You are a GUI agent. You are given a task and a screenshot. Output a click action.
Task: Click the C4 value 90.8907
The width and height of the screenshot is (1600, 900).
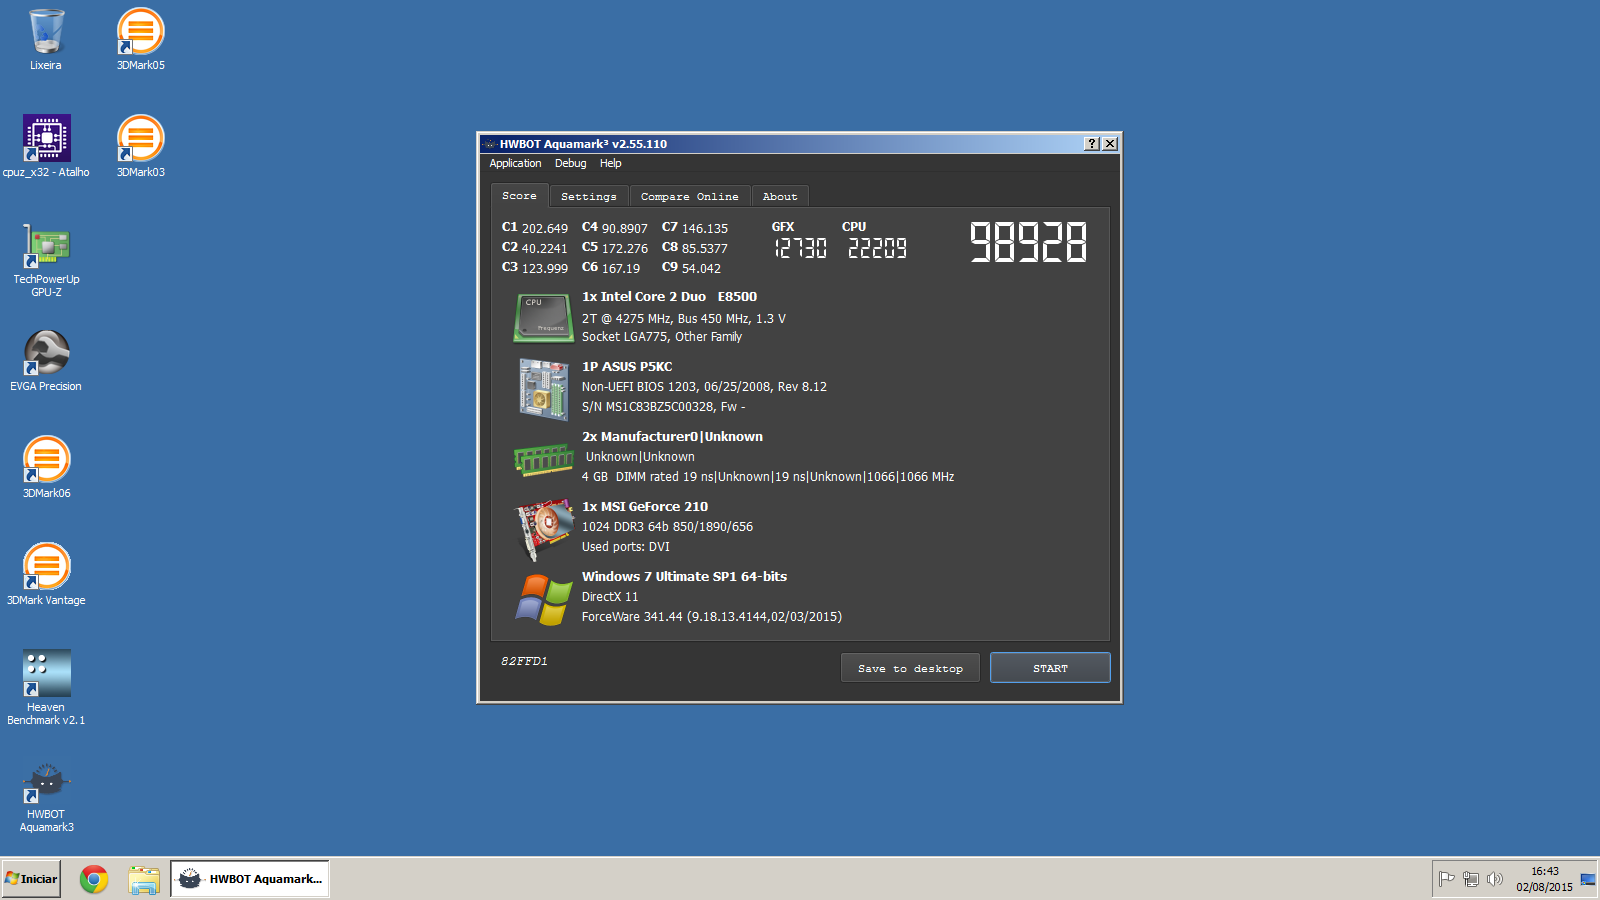pyautogui.click(x=625, y=228)
